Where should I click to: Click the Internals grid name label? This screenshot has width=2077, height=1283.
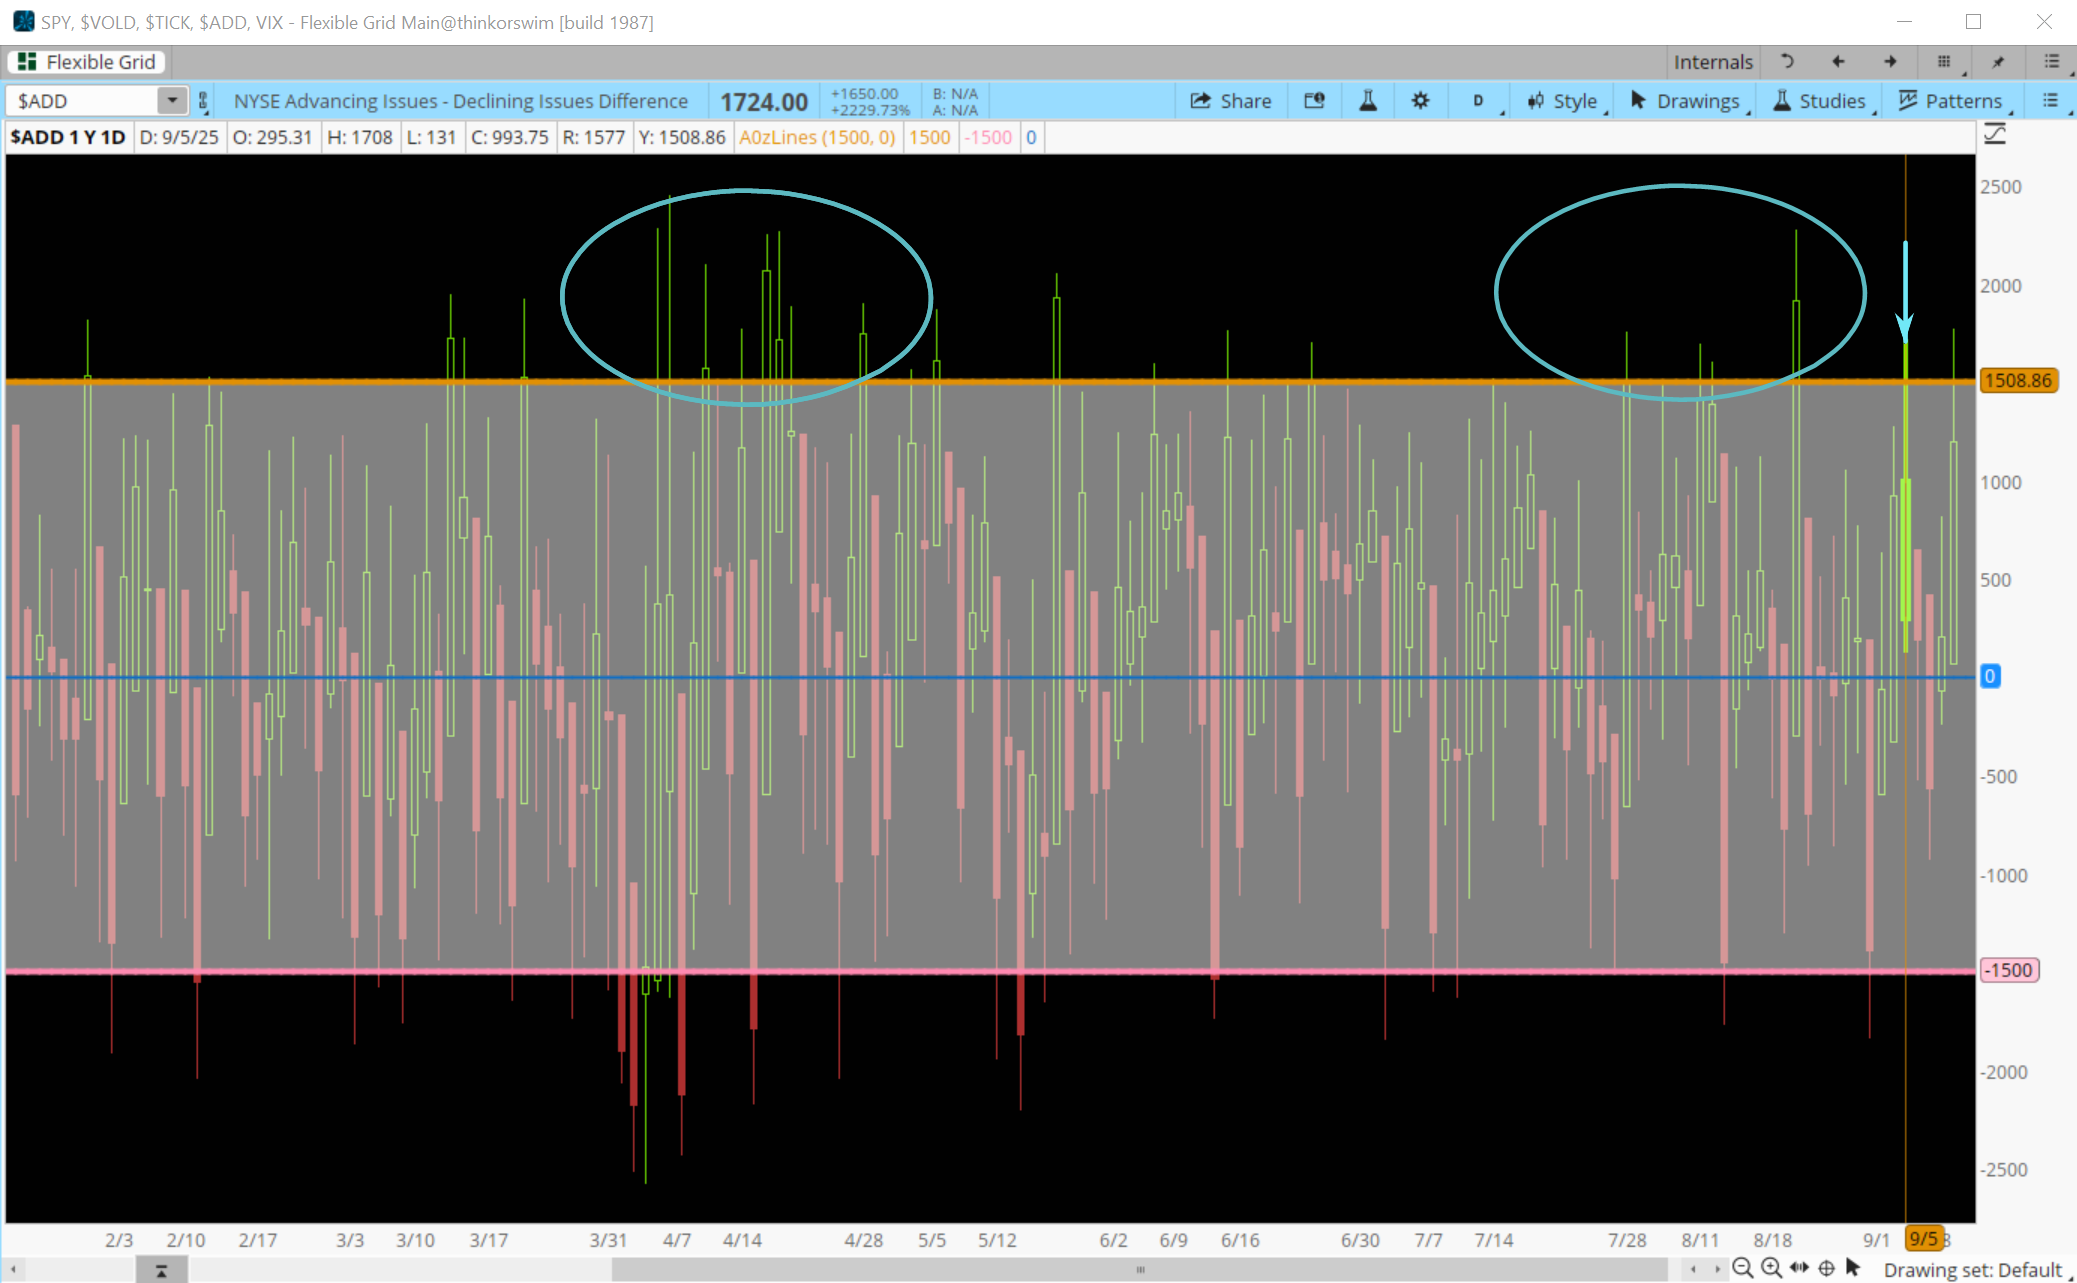[1713, 62]
